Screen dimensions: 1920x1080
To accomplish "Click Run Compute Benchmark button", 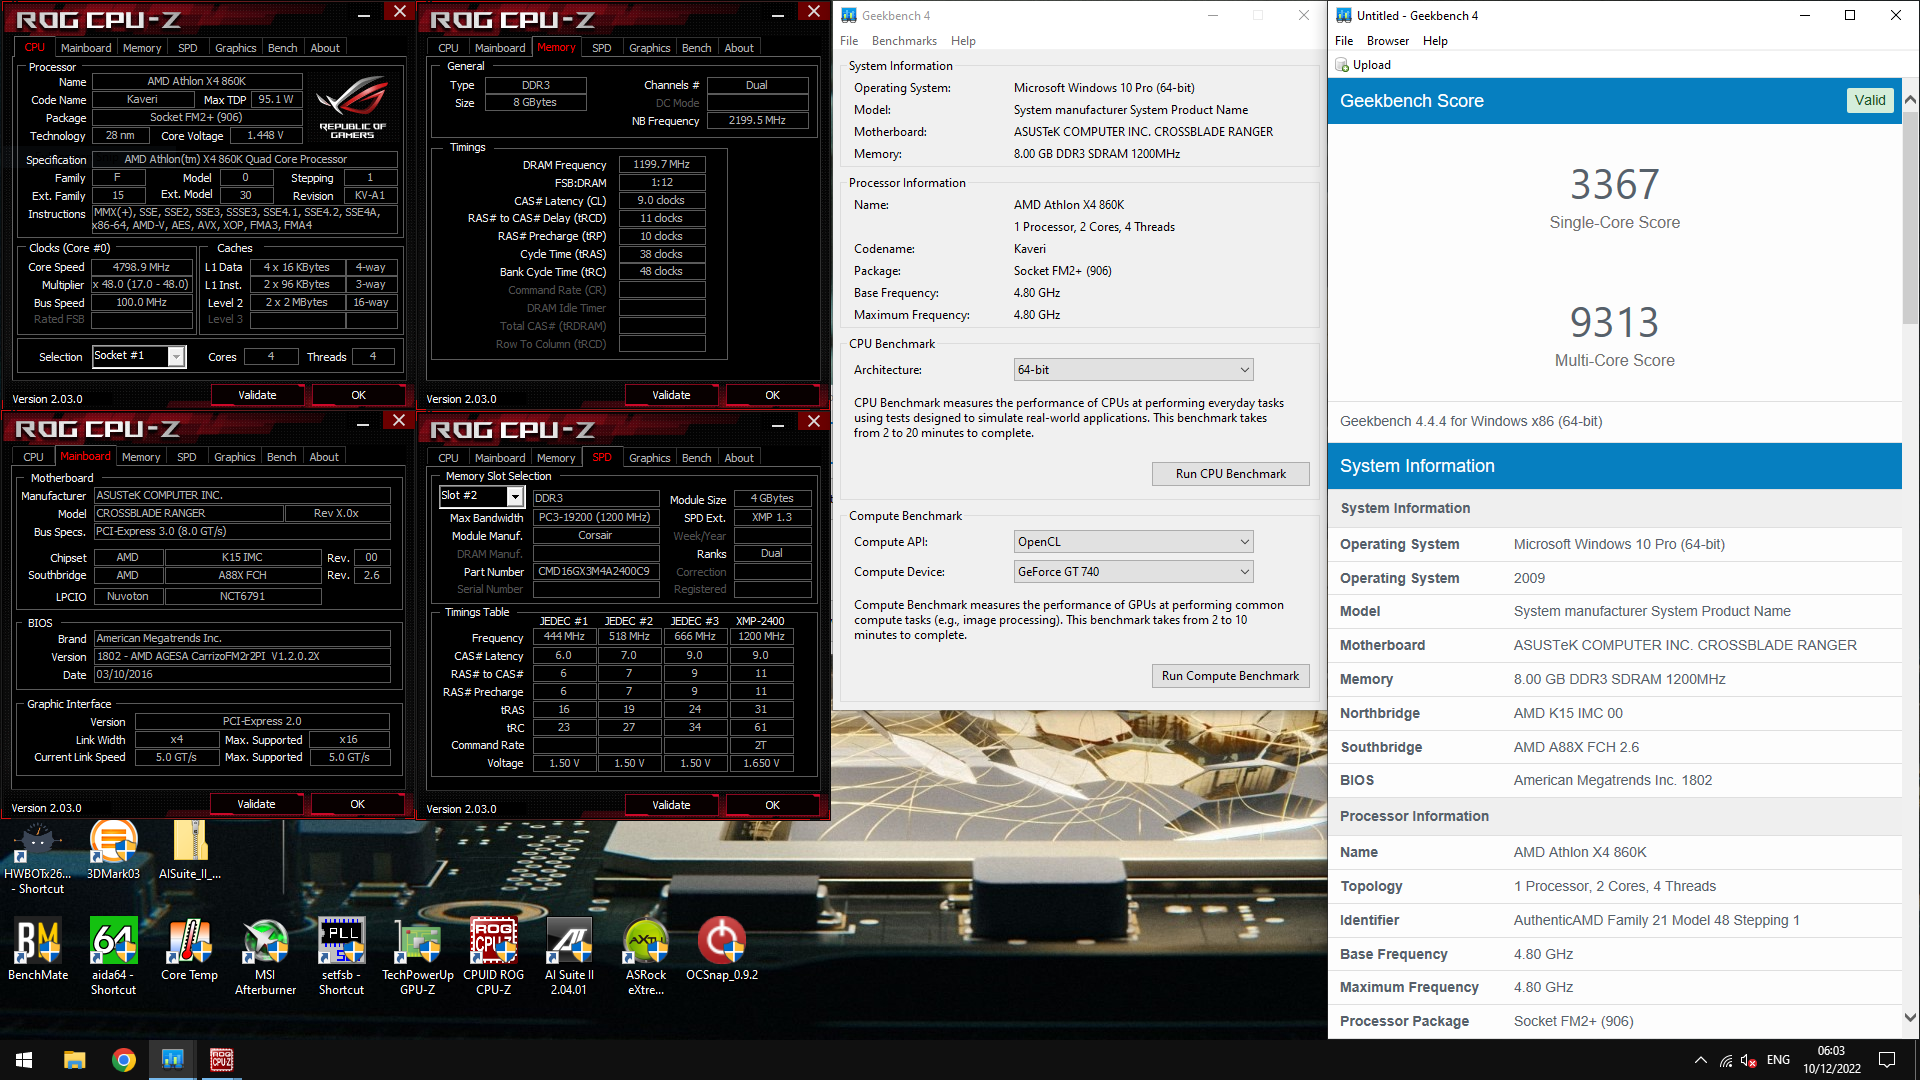I will coord(1230,676).
